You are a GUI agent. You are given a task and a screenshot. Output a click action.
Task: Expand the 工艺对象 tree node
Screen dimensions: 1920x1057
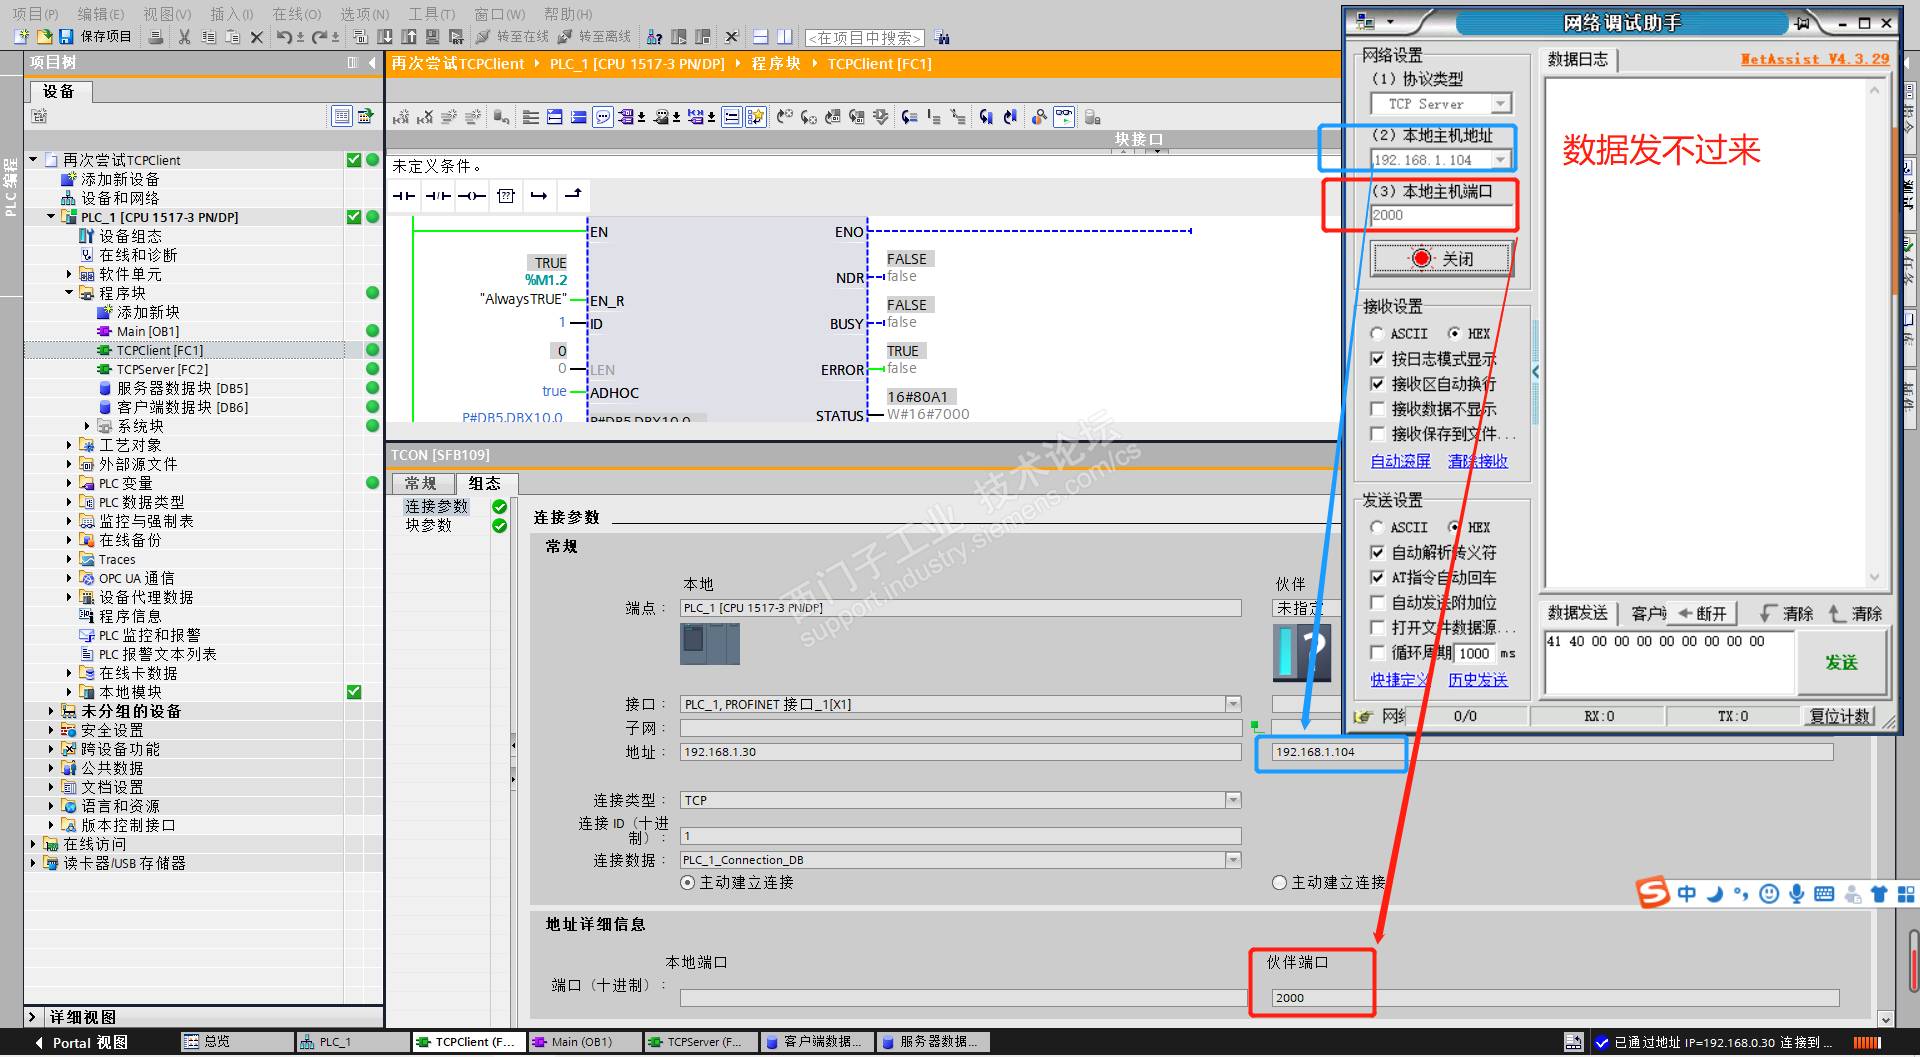tap(69, 445)
